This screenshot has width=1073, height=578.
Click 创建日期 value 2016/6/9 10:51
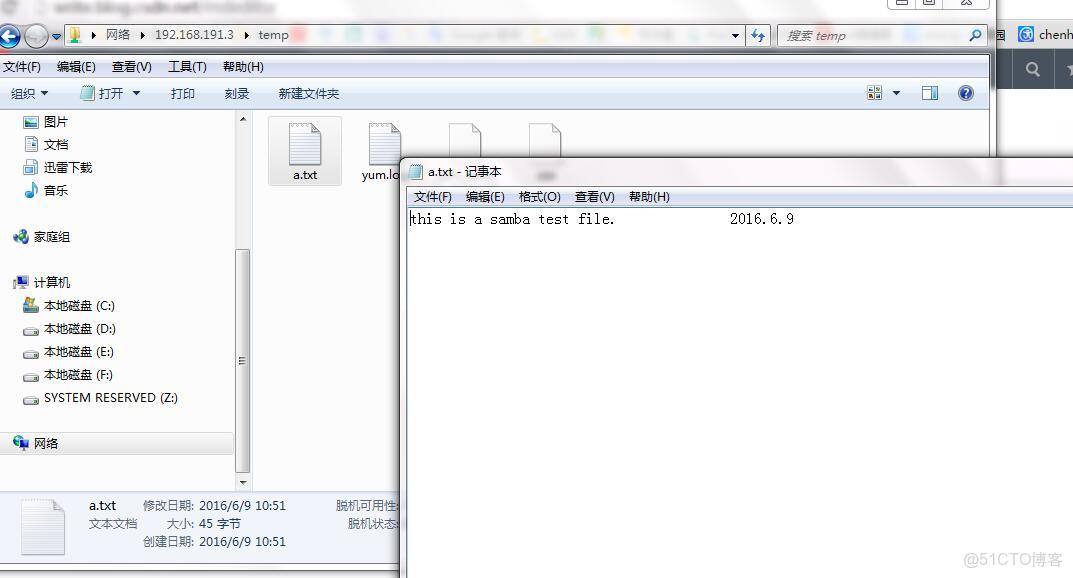pyautogui.click(x=242, y=541)
